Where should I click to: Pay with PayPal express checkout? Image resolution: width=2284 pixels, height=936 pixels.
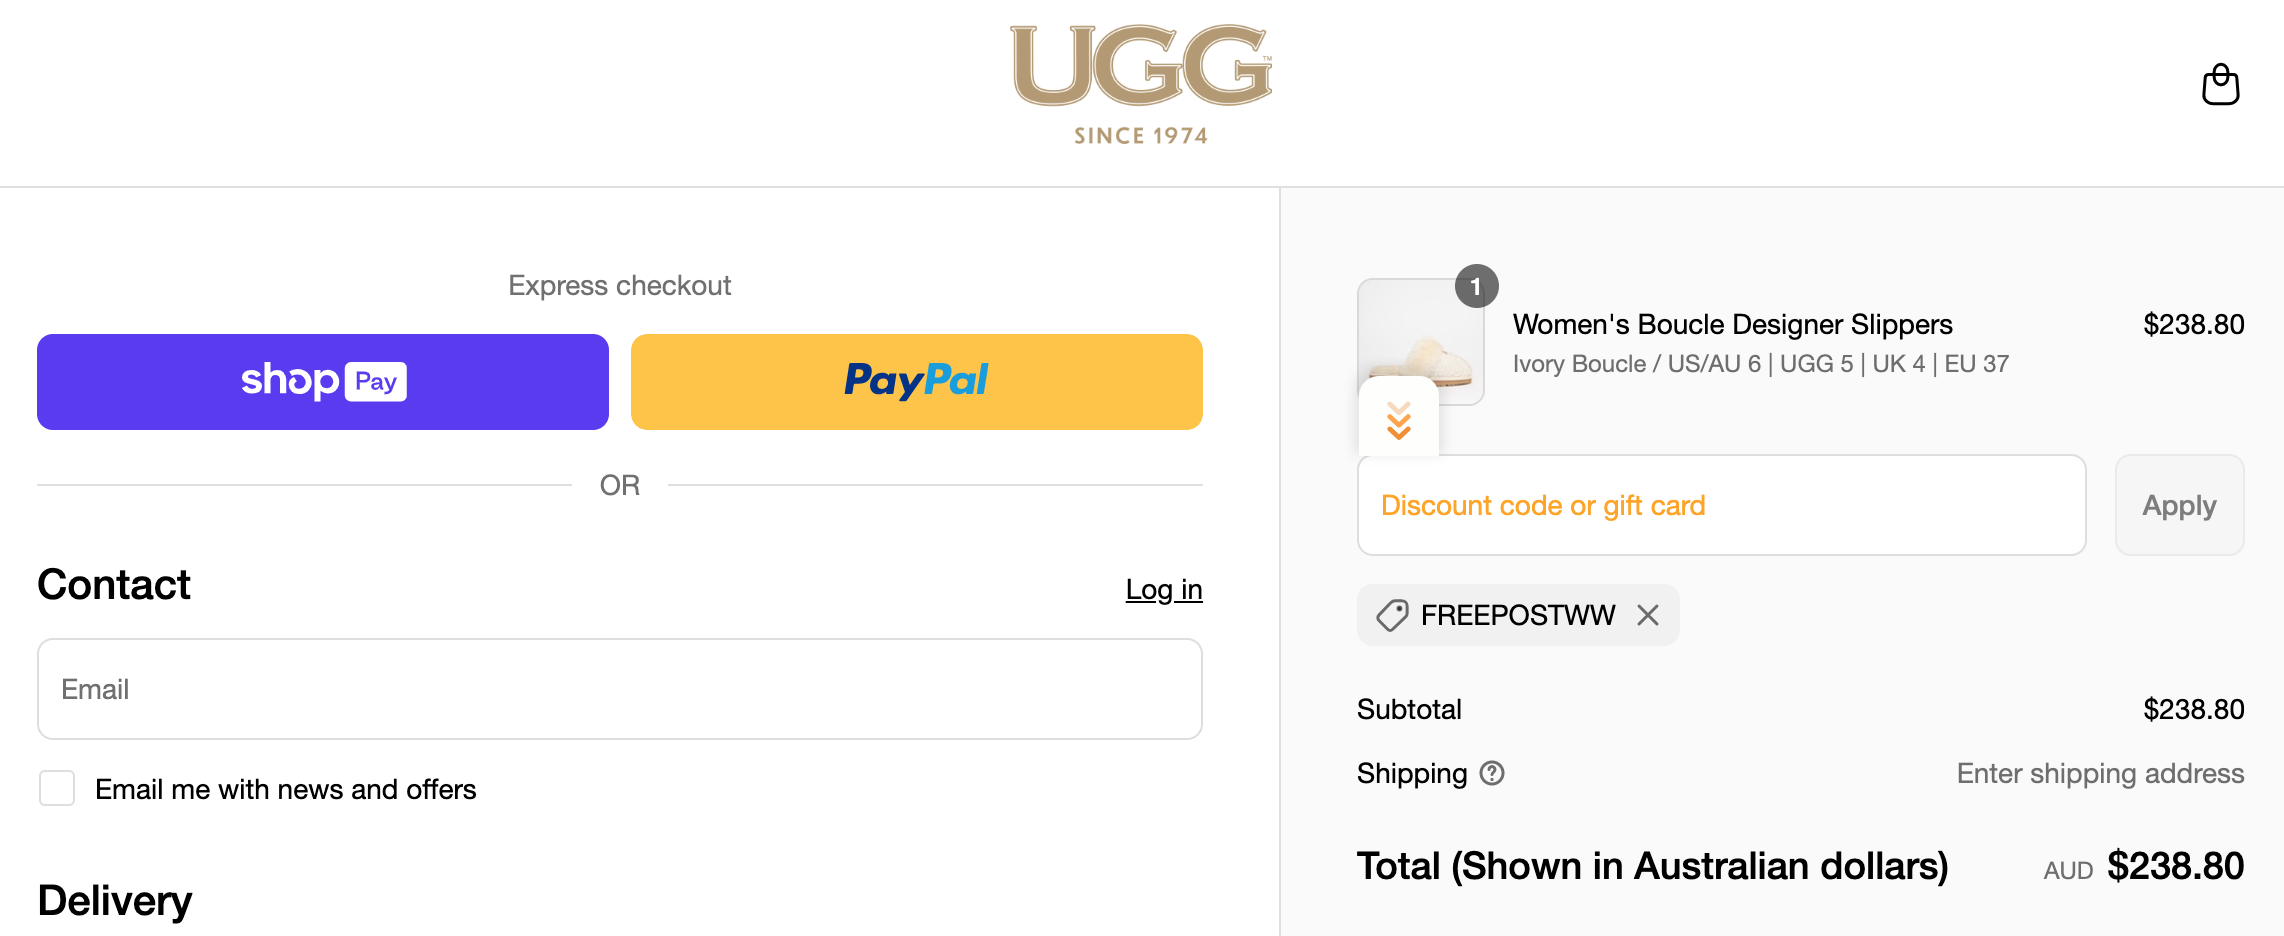(x=916, y=381)
